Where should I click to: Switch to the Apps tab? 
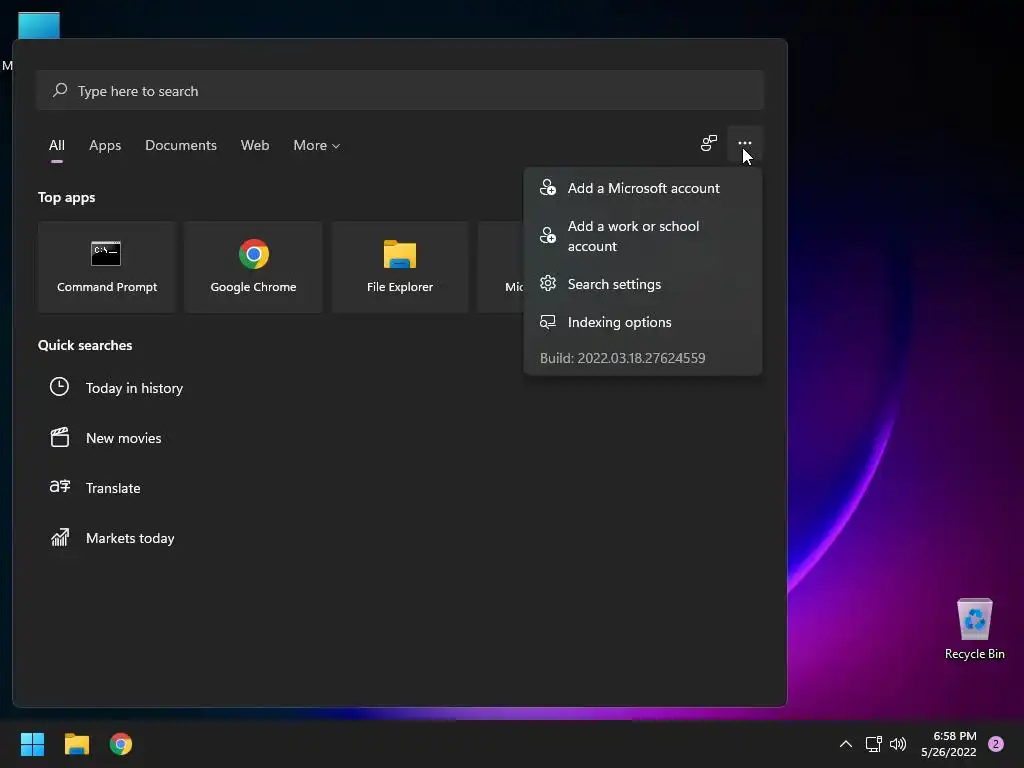click(x=105, y=146)
